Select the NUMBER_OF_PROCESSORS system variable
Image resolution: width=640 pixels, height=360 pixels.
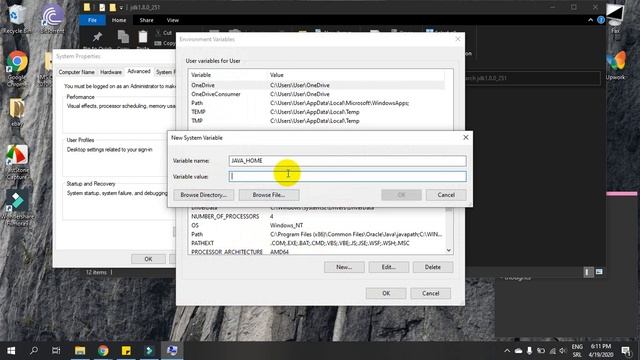pyautogui.click(x=317, y=216)
